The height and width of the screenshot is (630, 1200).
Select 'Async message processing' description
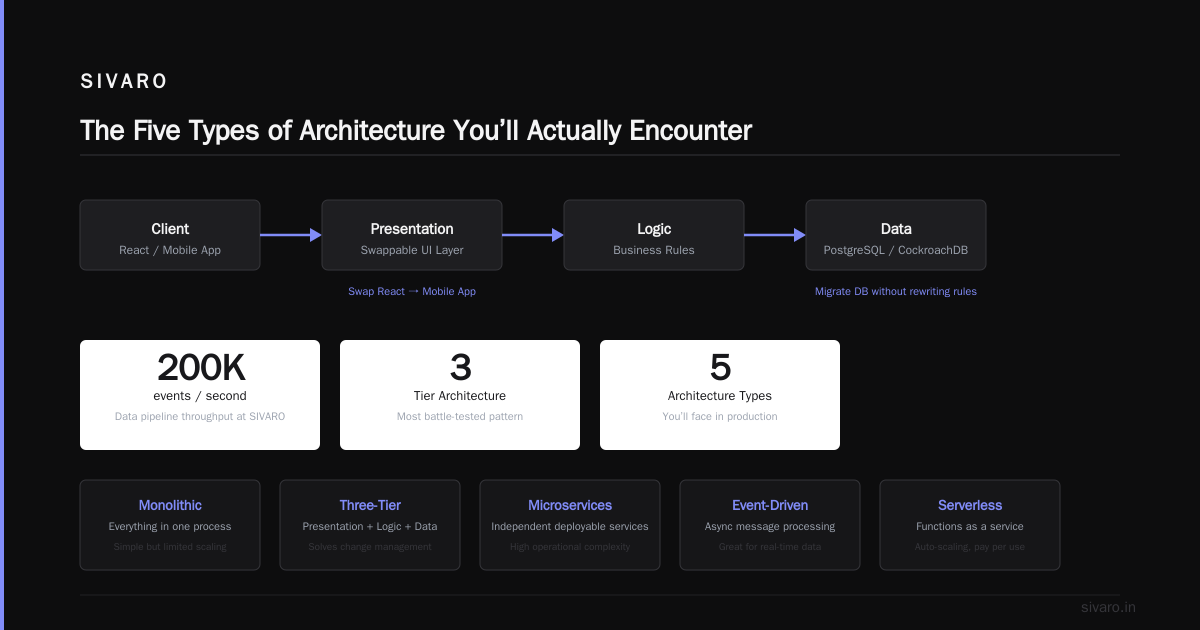(x=770, y=526)
